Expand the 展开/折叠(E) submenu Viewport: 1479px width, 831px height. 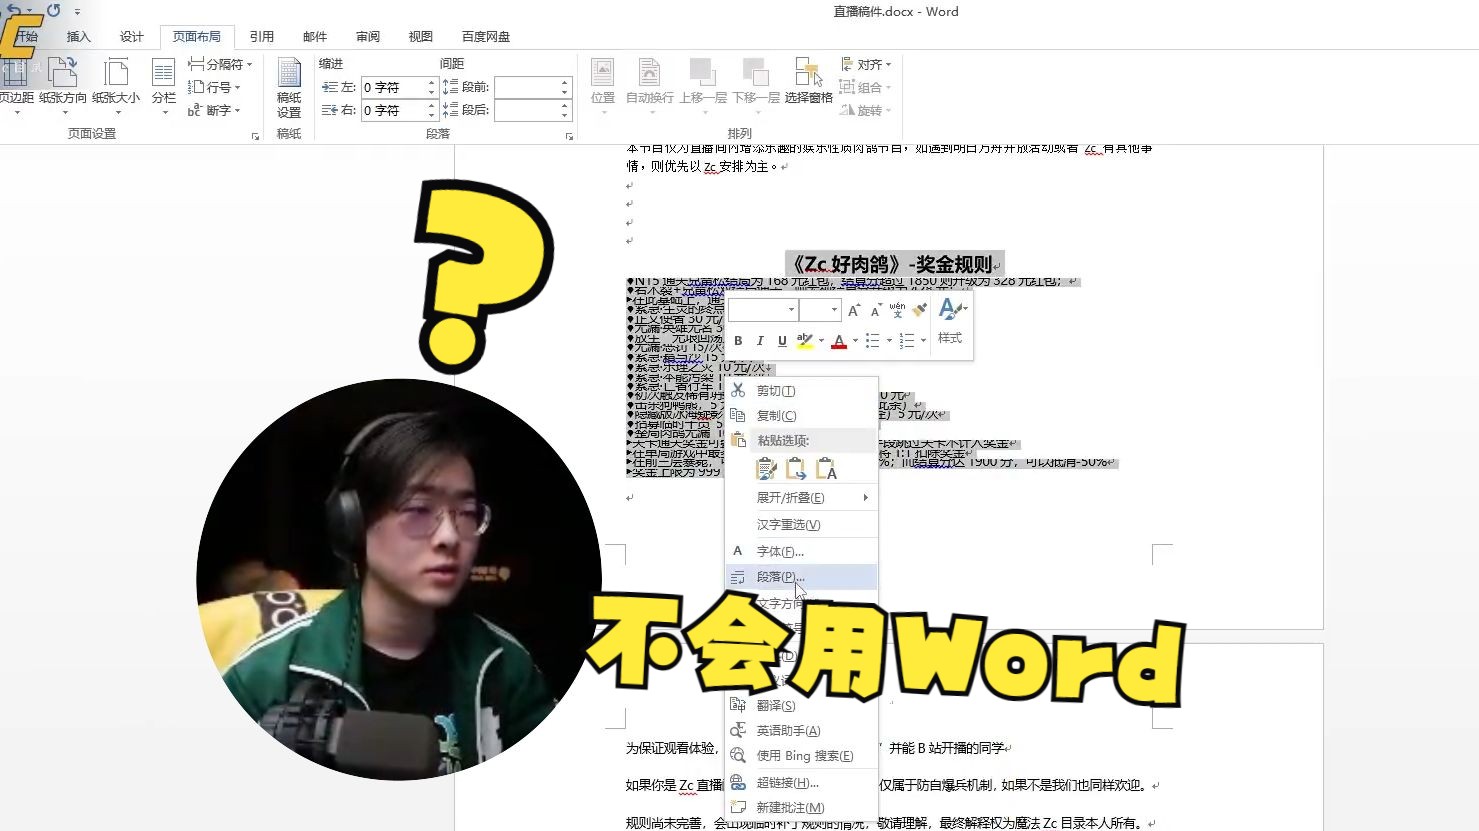[801, 497]
